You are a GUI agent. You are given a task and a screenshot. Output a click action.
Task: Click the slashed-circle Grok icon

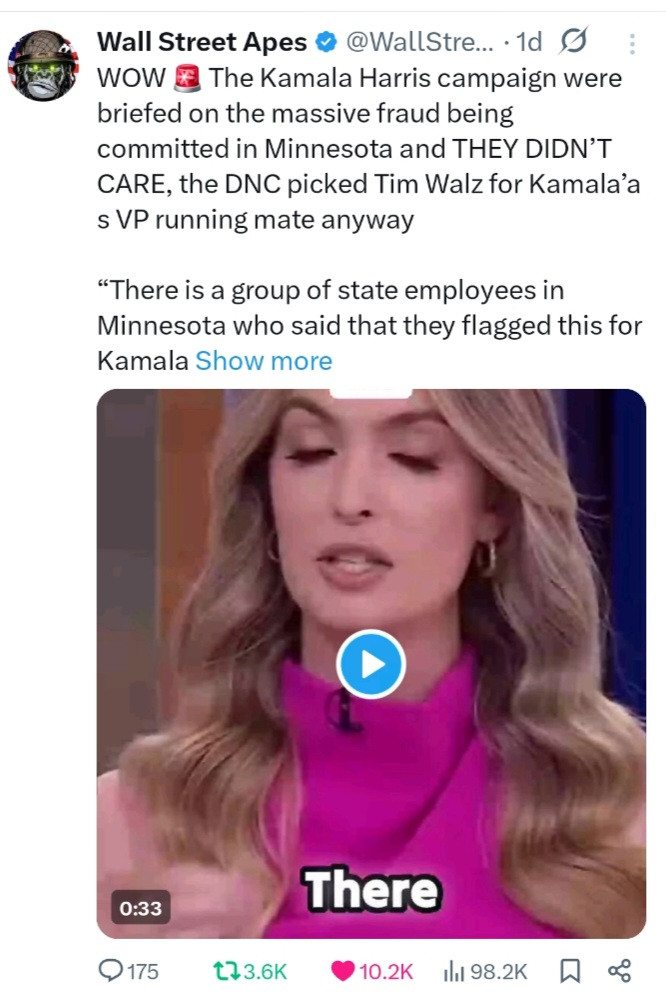tap(575, 42)
